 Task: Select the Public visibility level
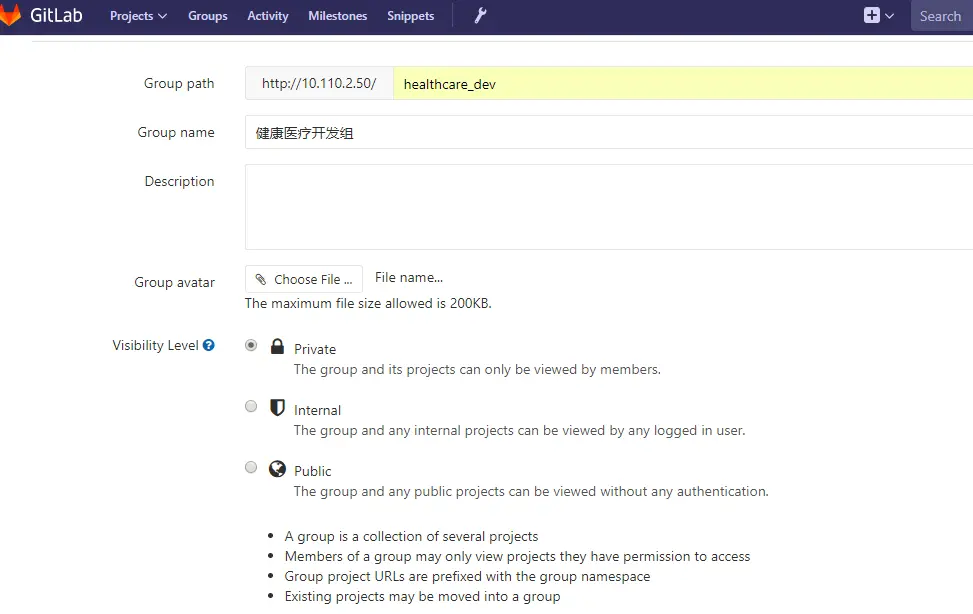[251, 467]
